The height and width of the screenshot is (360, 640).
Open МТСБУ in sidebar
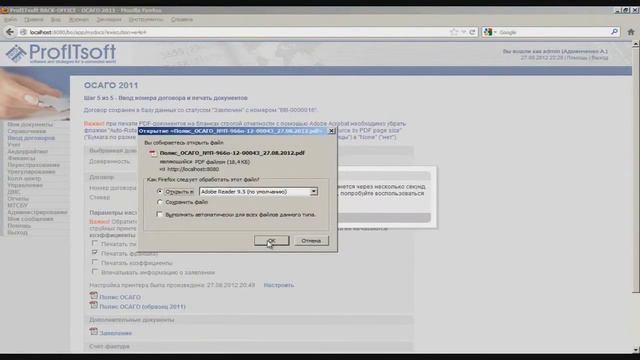pos(18,205)
